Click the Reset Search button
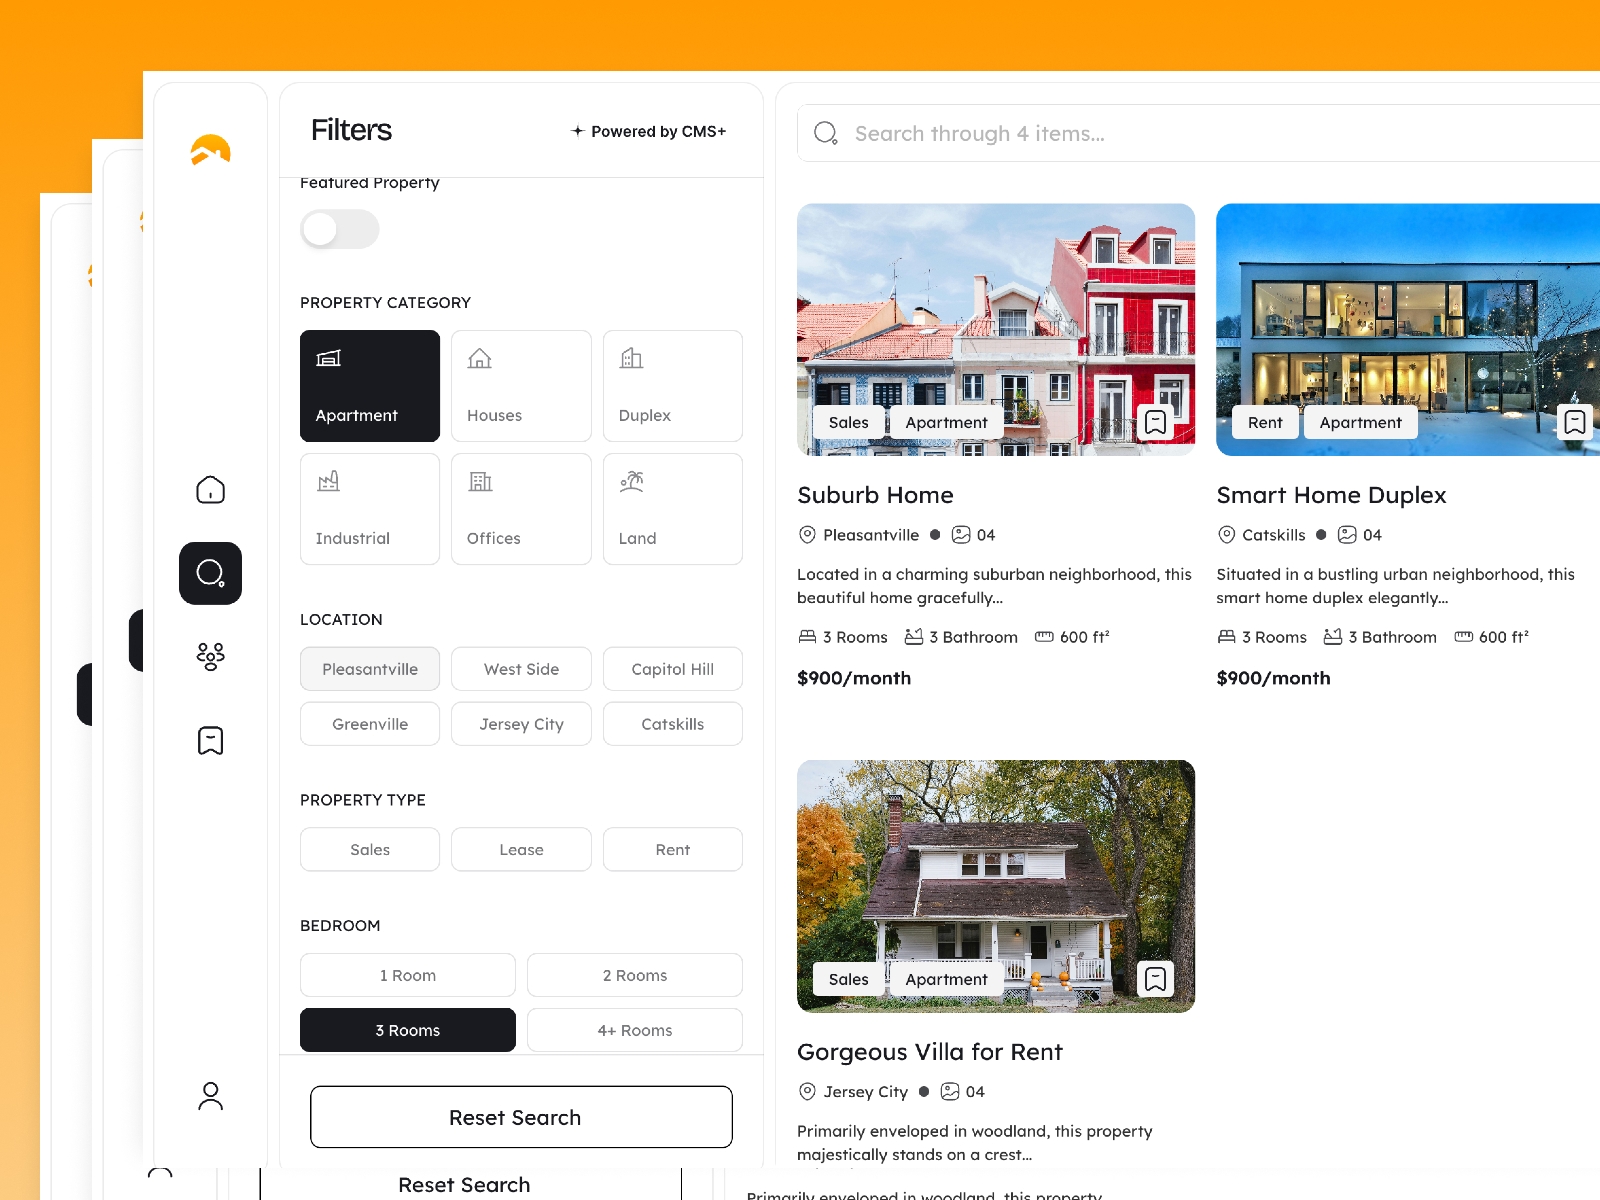The image size is (1600, 1200). coord(521,1117)
